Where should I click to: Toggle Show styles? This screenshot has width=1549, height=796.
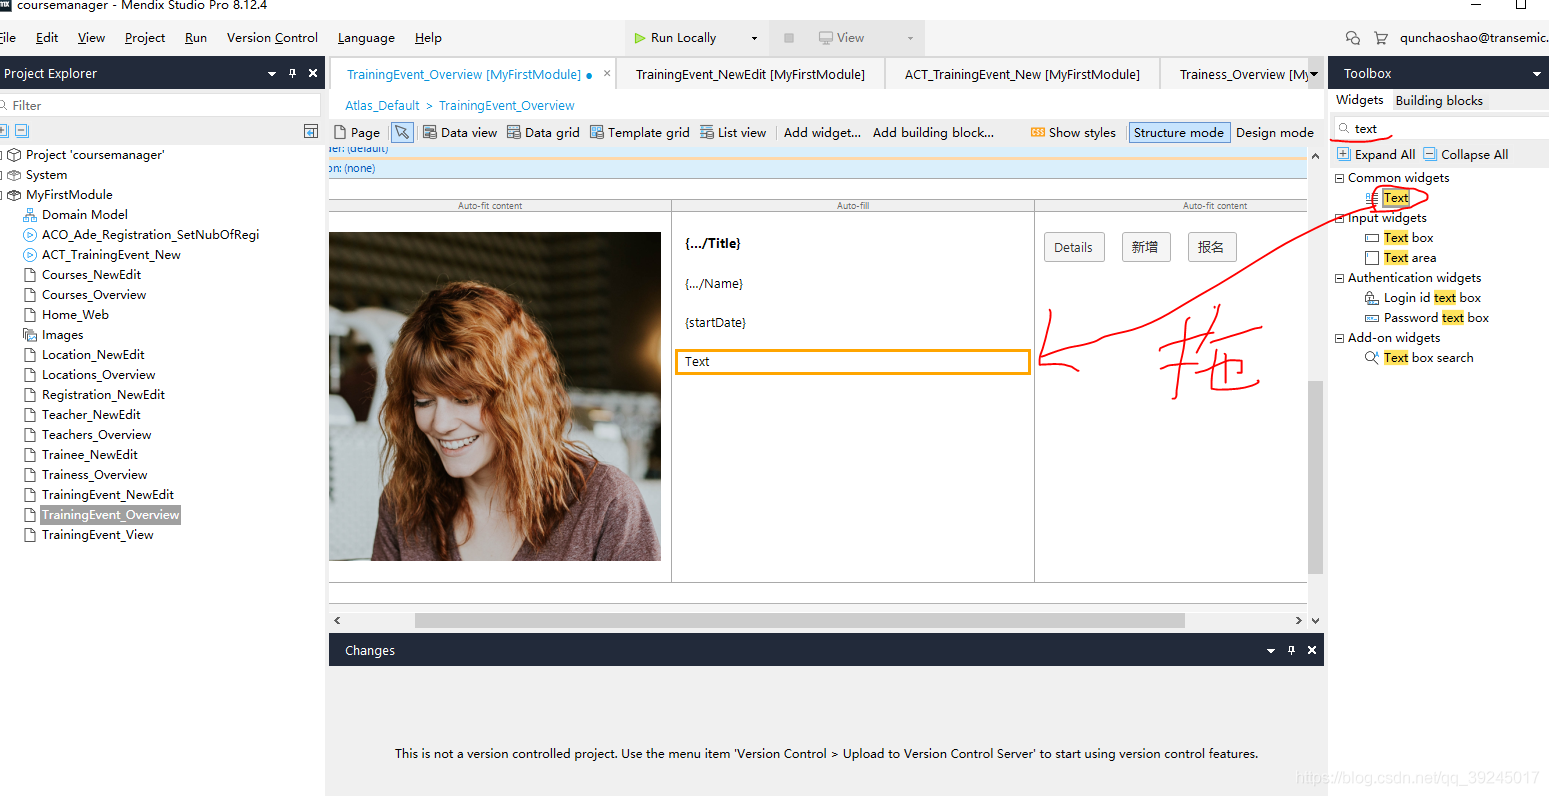(1073, 132)
